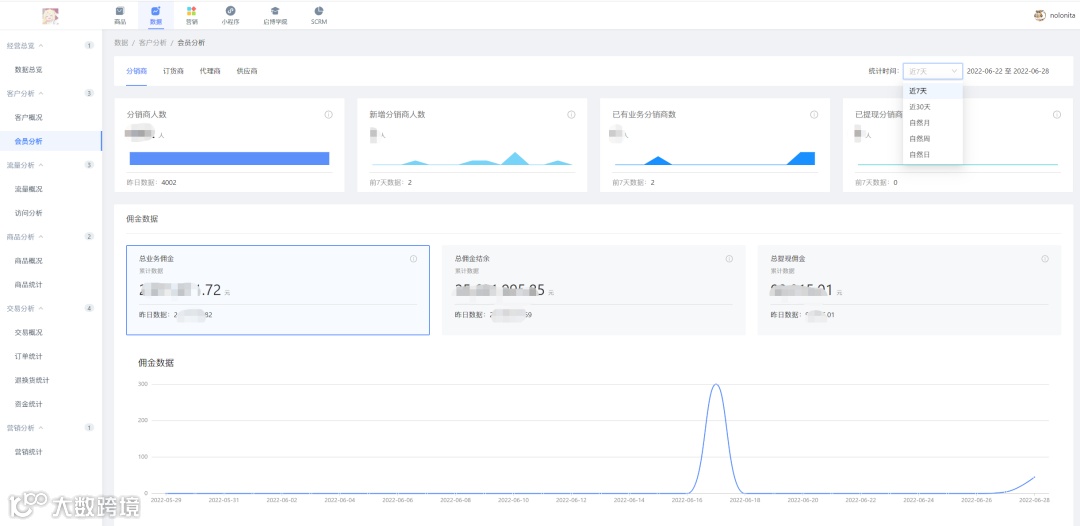Choose 近7天 in the time dropdown

click(x=933, y=91)
